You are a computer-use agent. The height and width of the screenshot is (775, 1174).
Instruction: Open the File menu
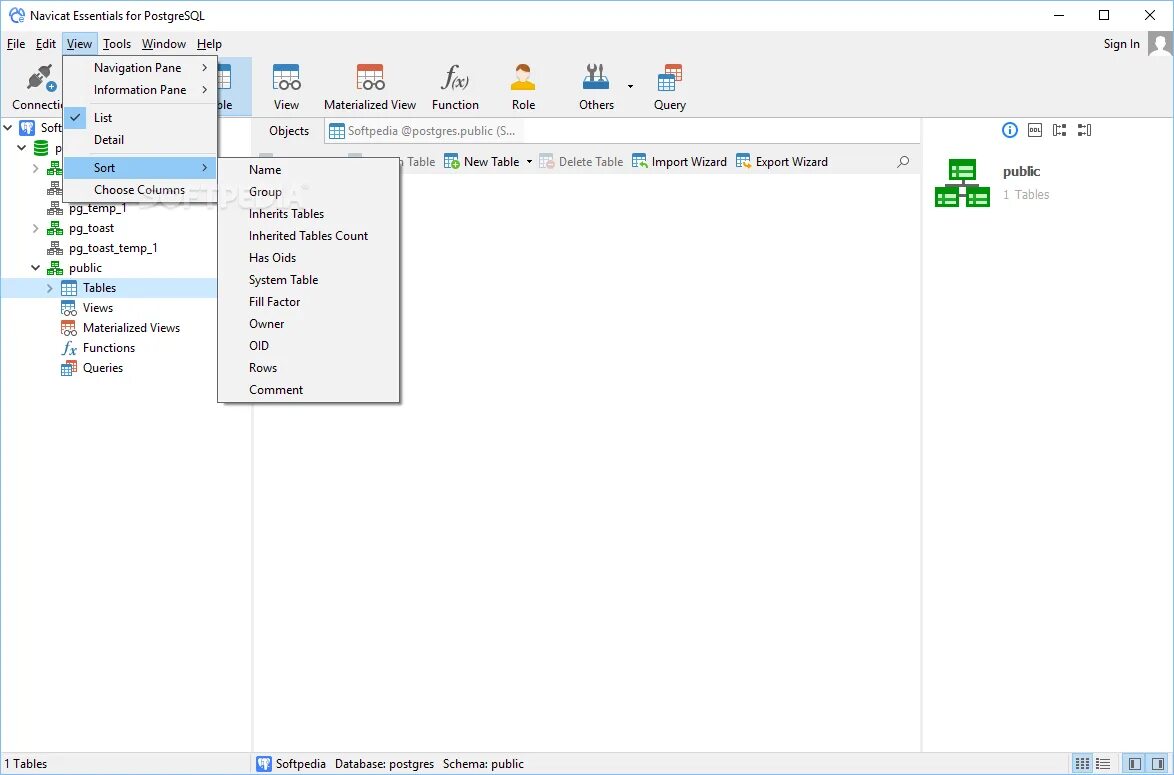(16, 43)
